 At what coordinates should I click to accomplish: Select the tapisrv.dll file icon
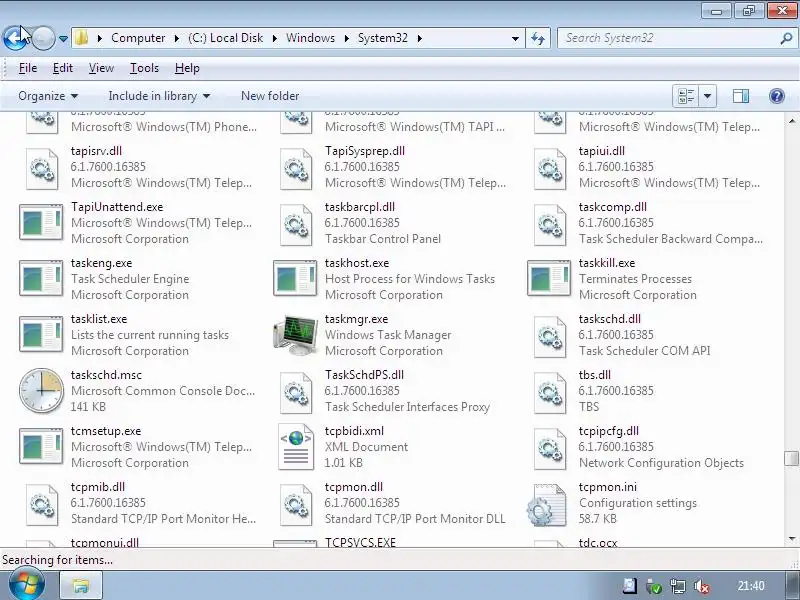(42, 169)
